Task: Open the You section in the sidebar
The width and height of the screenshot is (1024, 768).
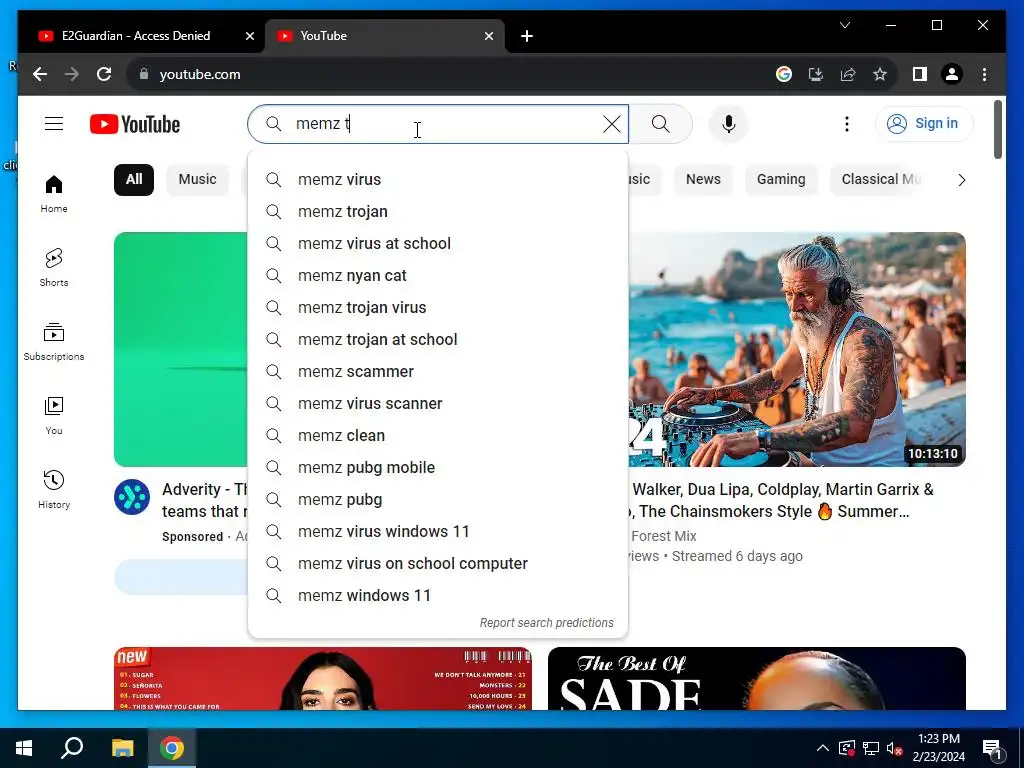Action: [54, 416]
